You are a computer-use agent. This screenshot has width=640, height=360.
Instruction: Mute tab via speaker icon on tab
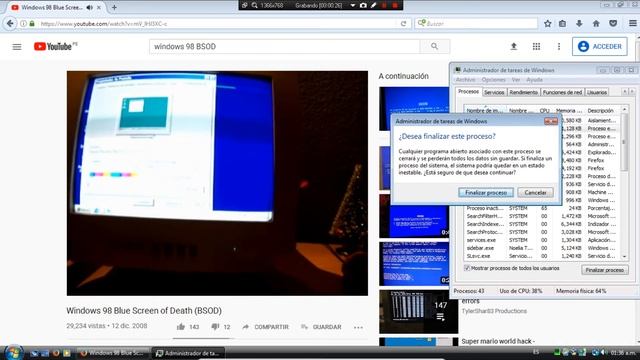point(89,7)
